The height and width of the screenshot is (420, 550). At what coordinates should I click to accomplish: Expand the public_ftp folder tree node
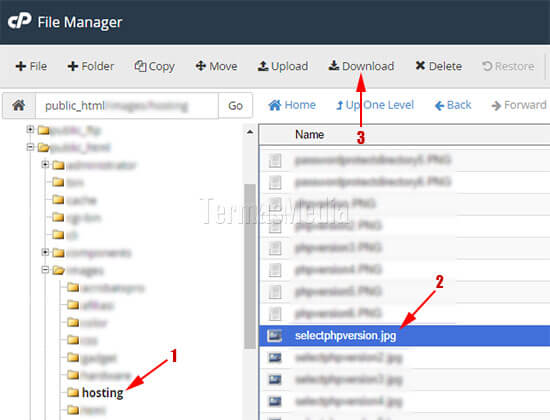[30, 129]
